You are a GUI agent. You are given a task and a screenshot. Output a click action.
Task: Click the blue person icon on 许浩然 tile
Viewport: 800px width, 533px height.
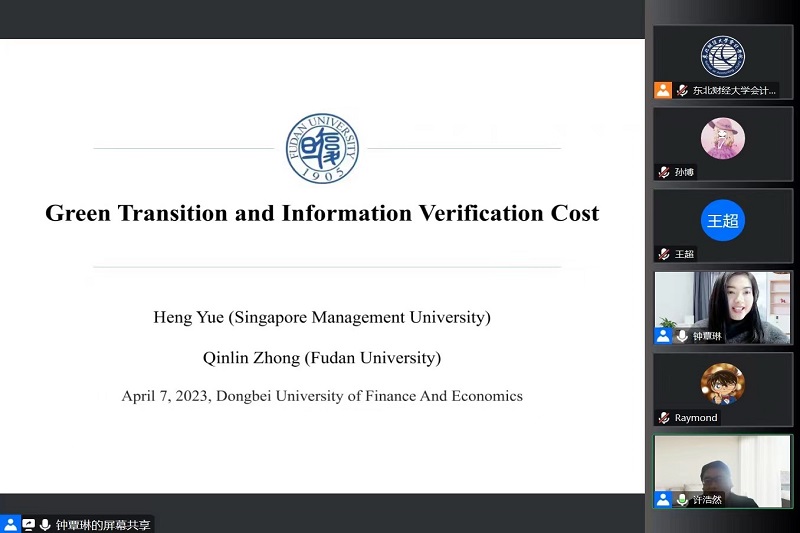point(663,499)
